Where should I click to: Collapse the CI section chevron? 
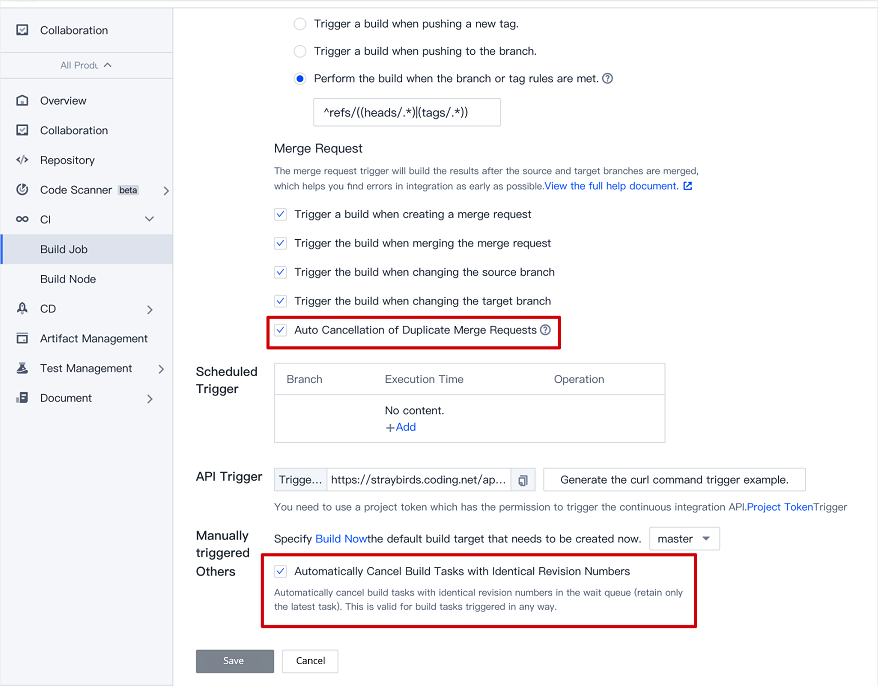click(x=150, y=219)
